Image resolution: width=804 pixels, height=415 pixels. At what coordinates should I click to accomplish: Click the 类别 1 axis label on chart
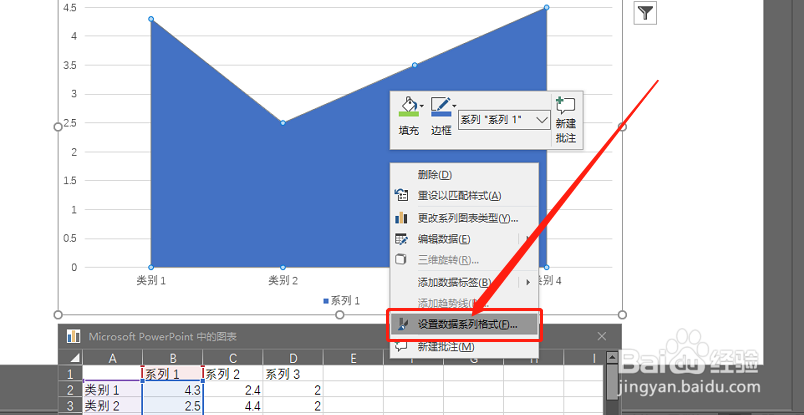pyautogui.click(x=151, y=281)
